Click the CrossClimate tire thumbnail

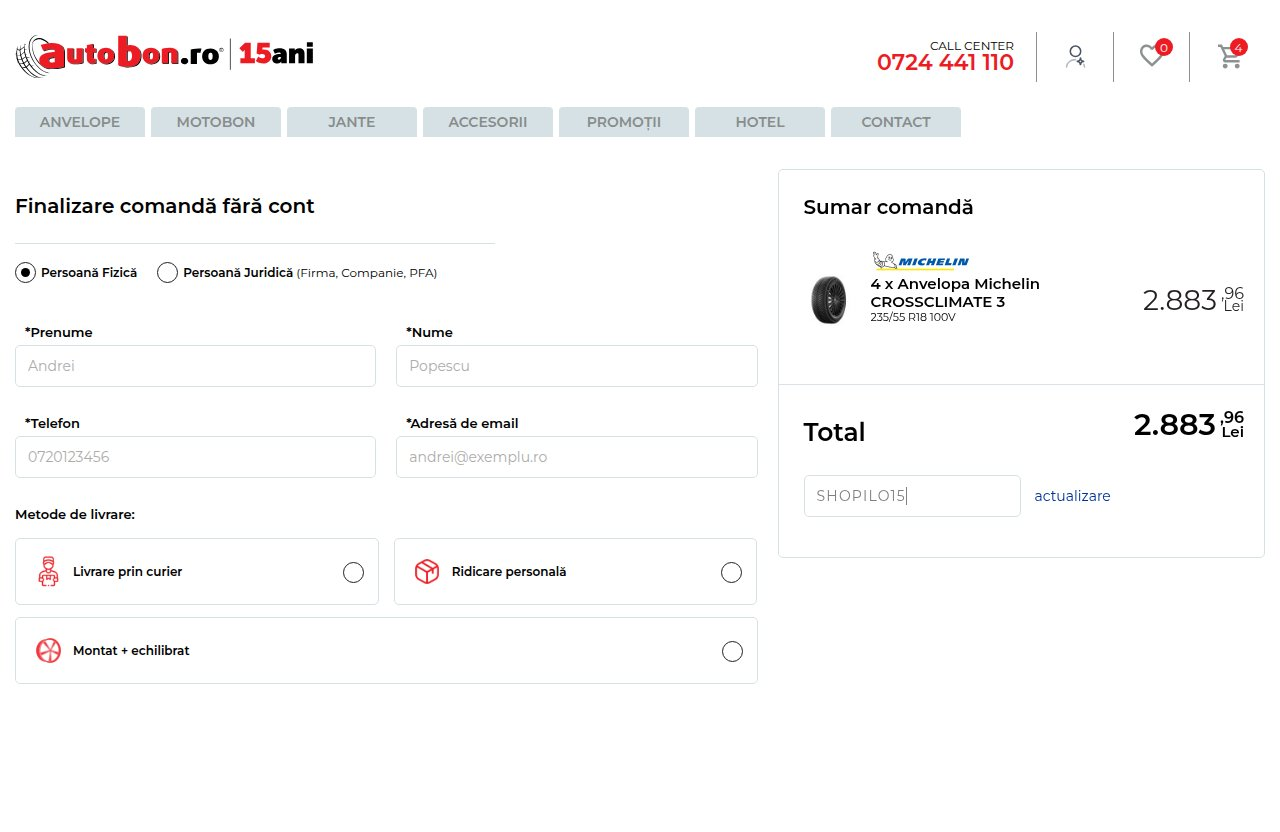[829, 300]
